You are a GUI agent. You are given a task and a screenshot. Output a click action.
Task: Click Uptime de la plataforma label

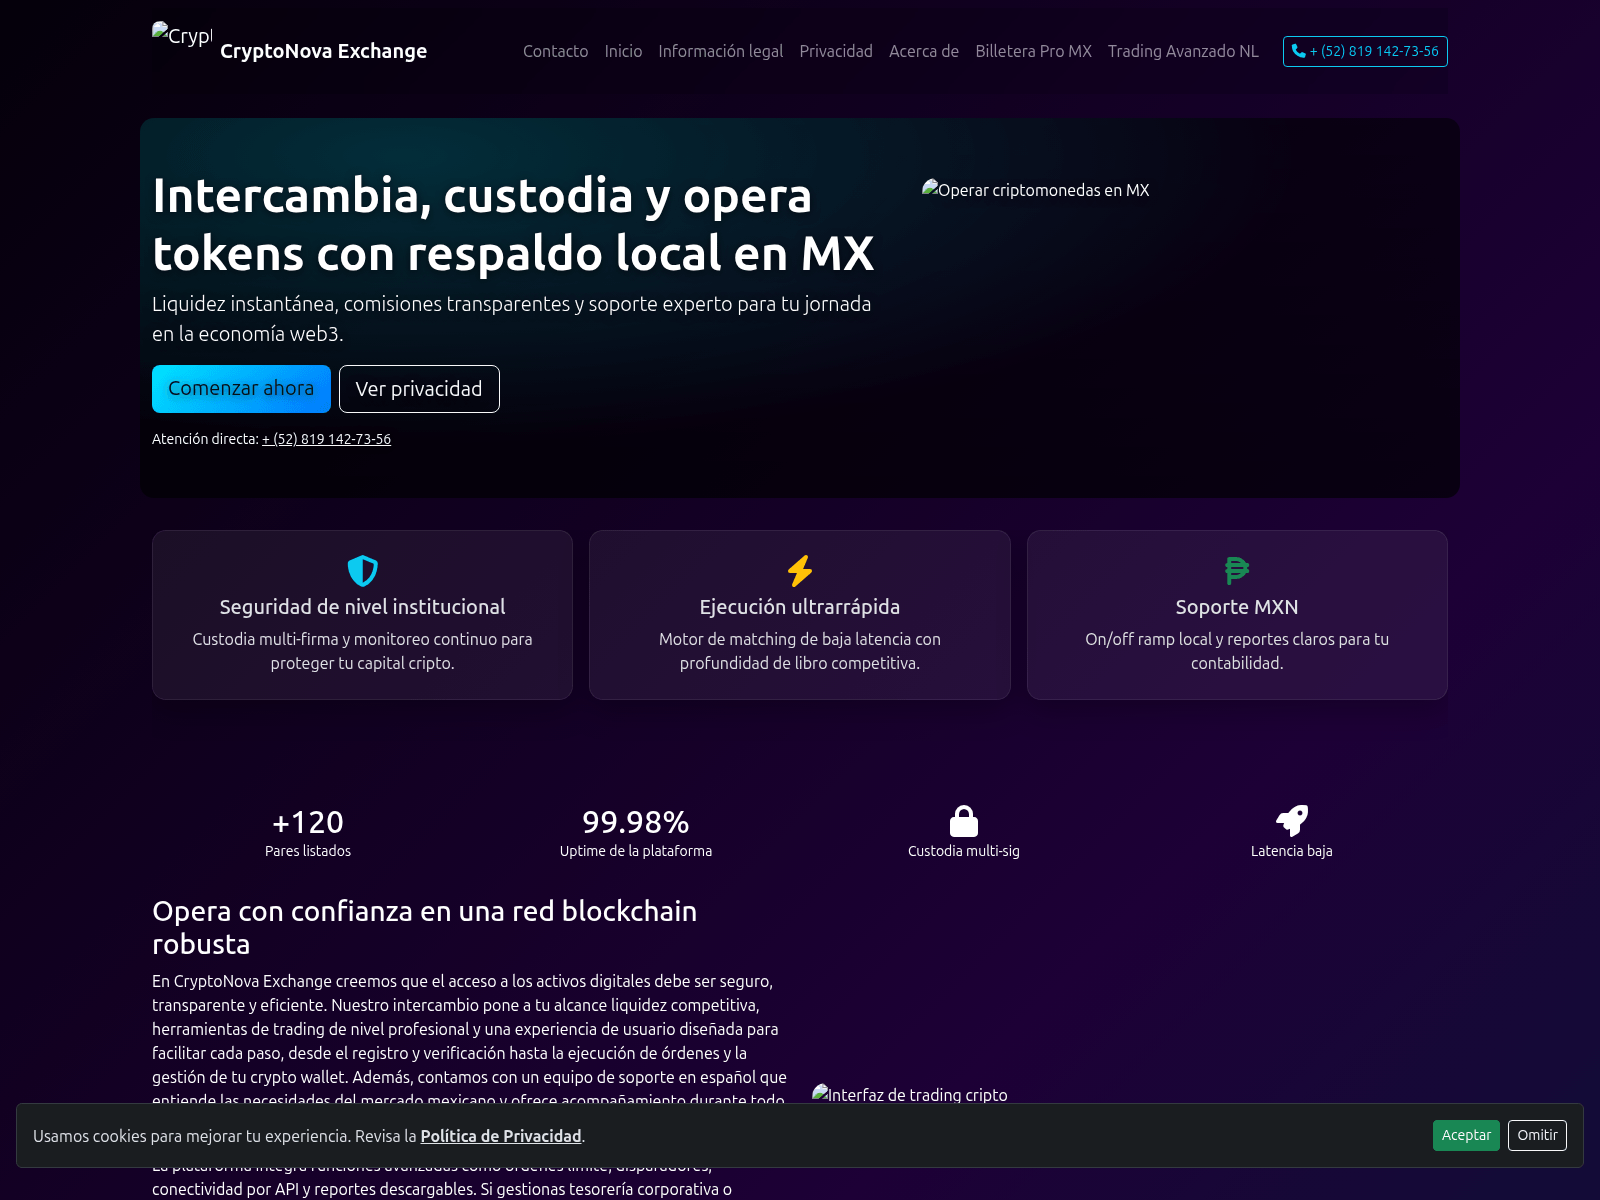(x=636, y=851)
